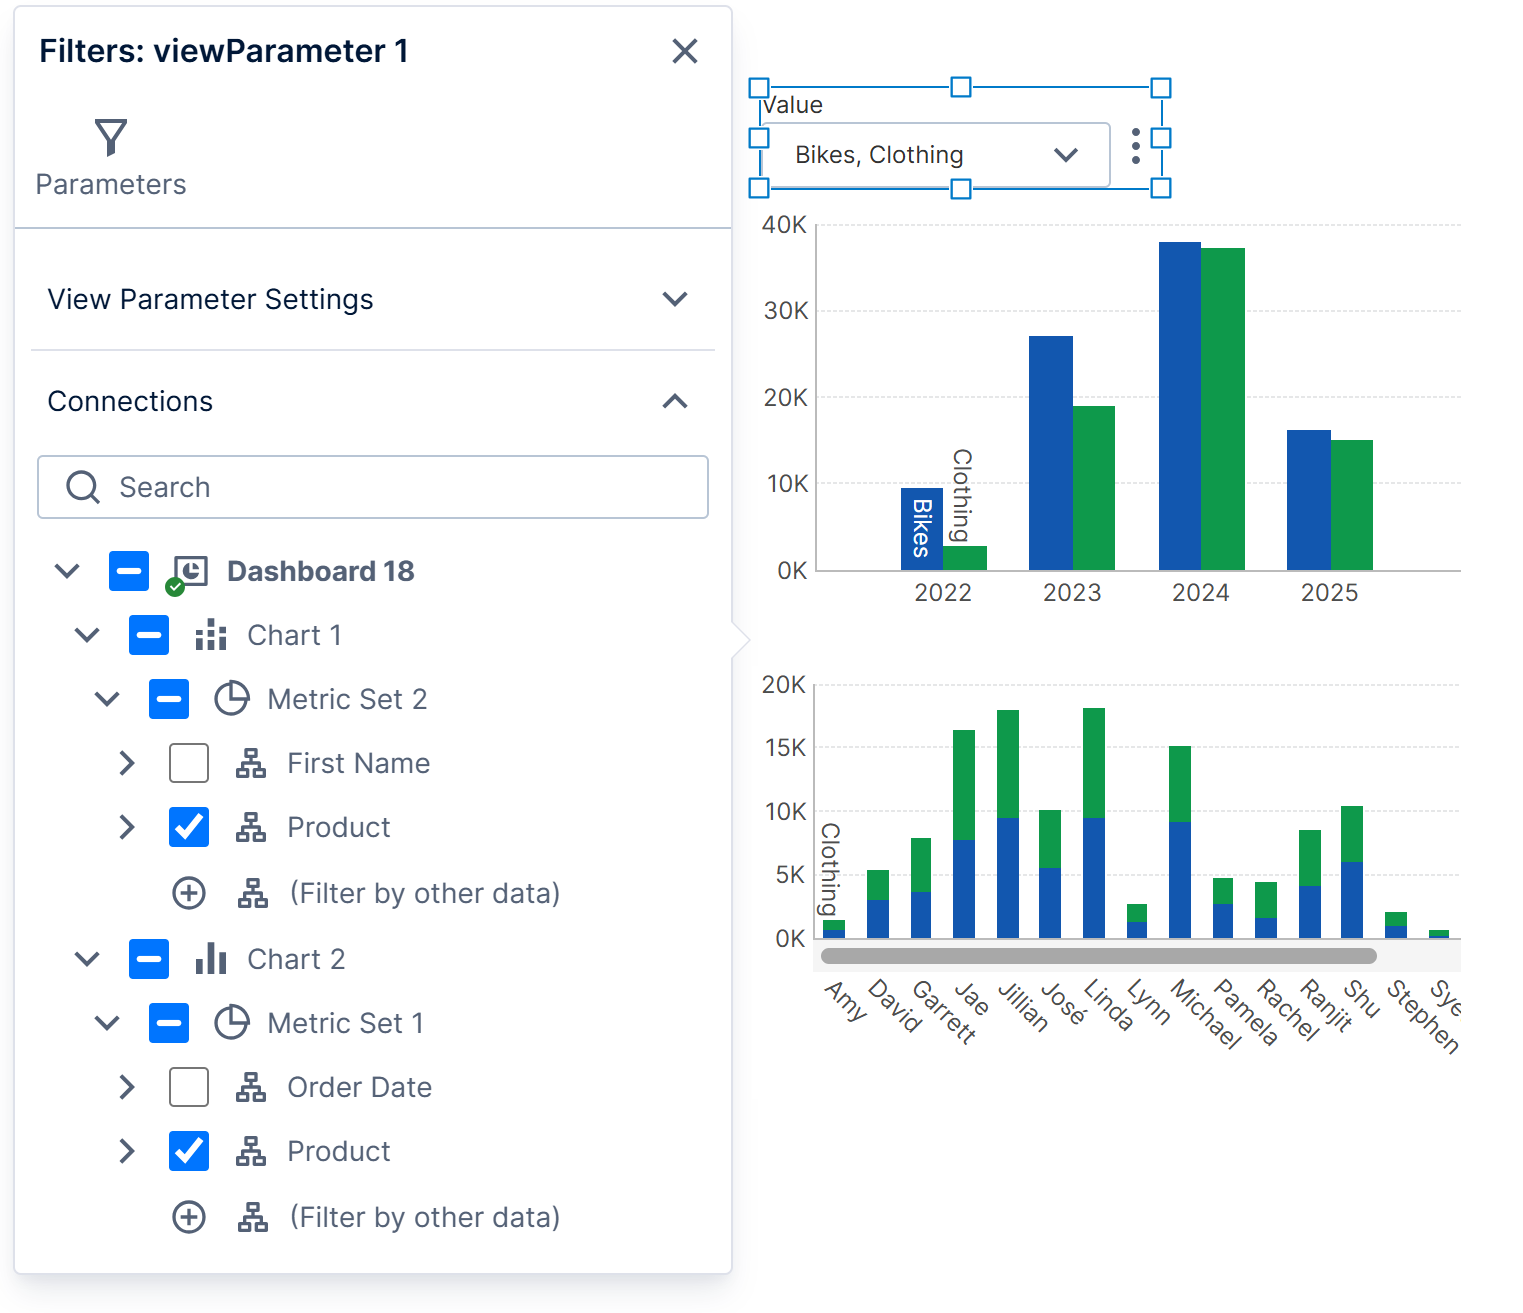This screenshot has width=1523, height=1313.
Task: Toggle the Metric Set 1 checkbox
Action: click(169, 1023)
